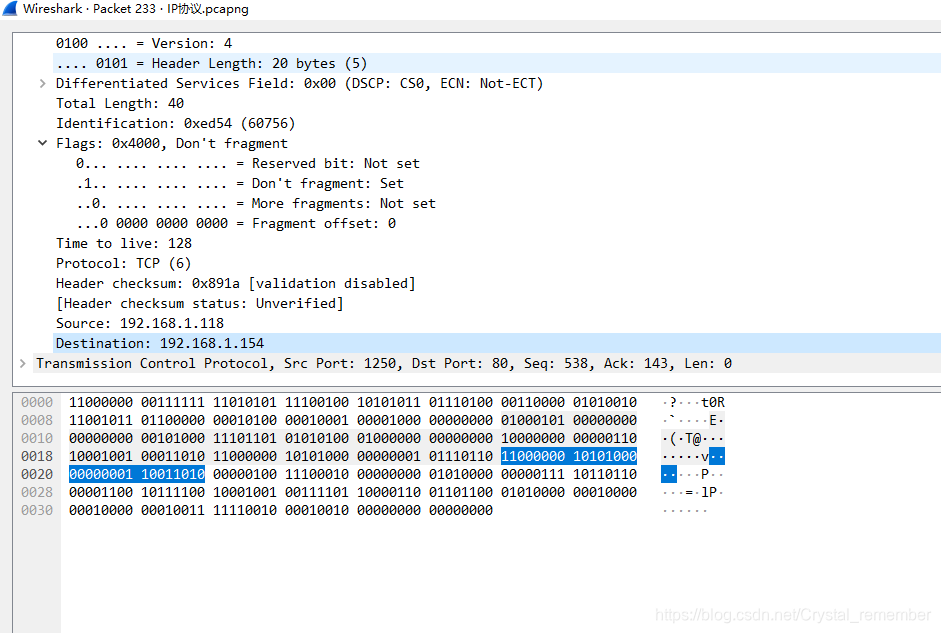Select the Version: 4 field
The width and height of the screenshot is (941, 633).
(143, 43)
